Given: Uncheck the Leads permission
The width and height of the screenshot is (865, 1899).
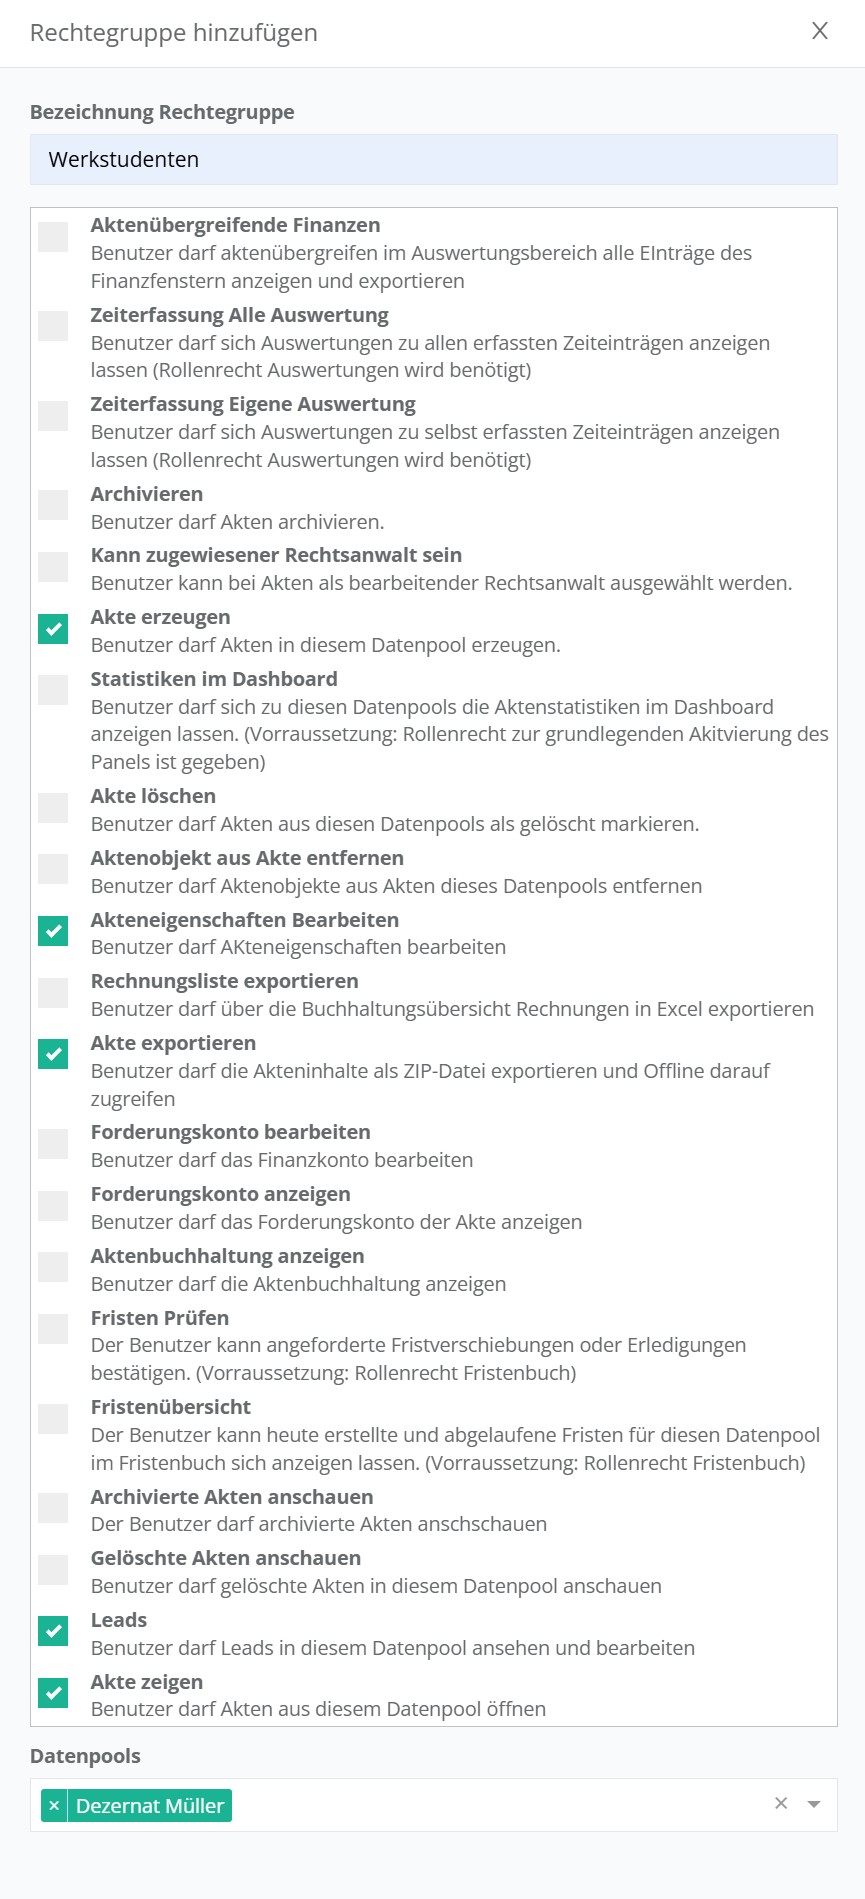Looking at the screenshot, I should [53, 1631].
